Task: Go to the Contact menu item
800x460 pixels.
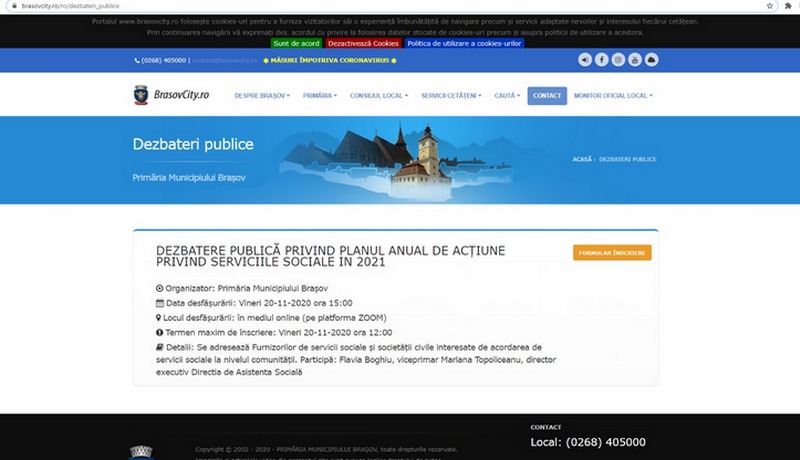Action: click(x=547, y=96)
